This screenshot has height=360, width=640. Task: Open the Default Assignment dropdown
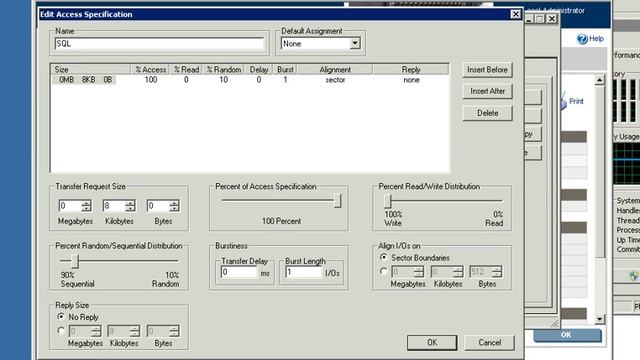(355, 43)
